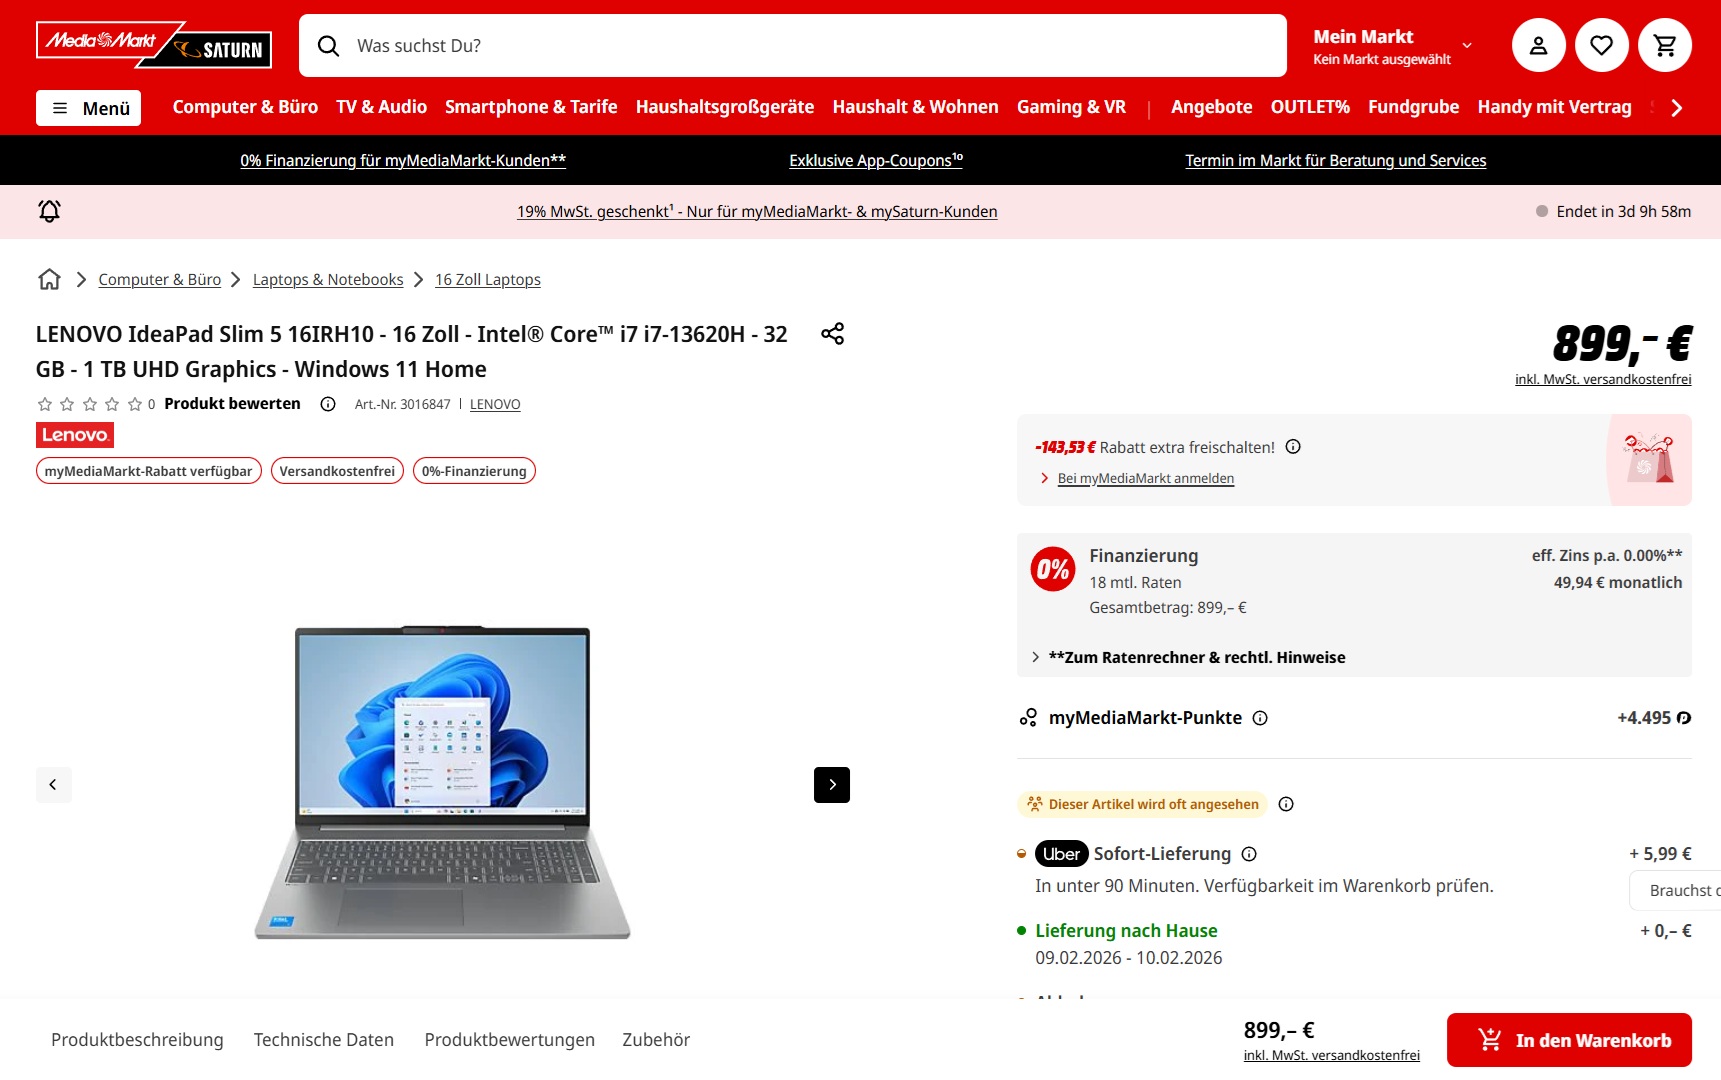This screenshot has height=1080, width=1721.
Task: Click inkl. MwSt. versandkostenfrei under top price
Action: coord(1603,379)
